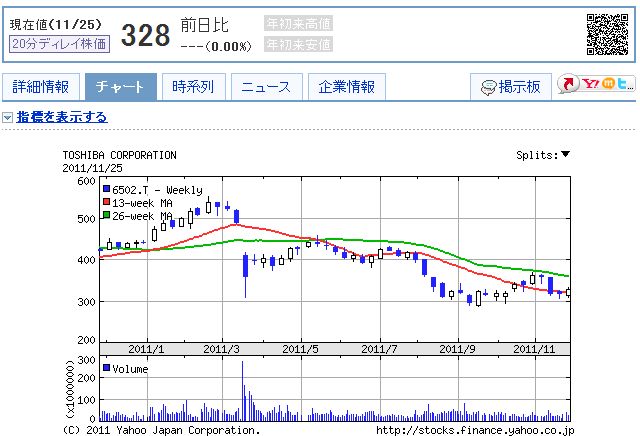Click the green 26-week MA legend swatch
The width and height of the screenshot is (640, 436).
coord(107,215)
